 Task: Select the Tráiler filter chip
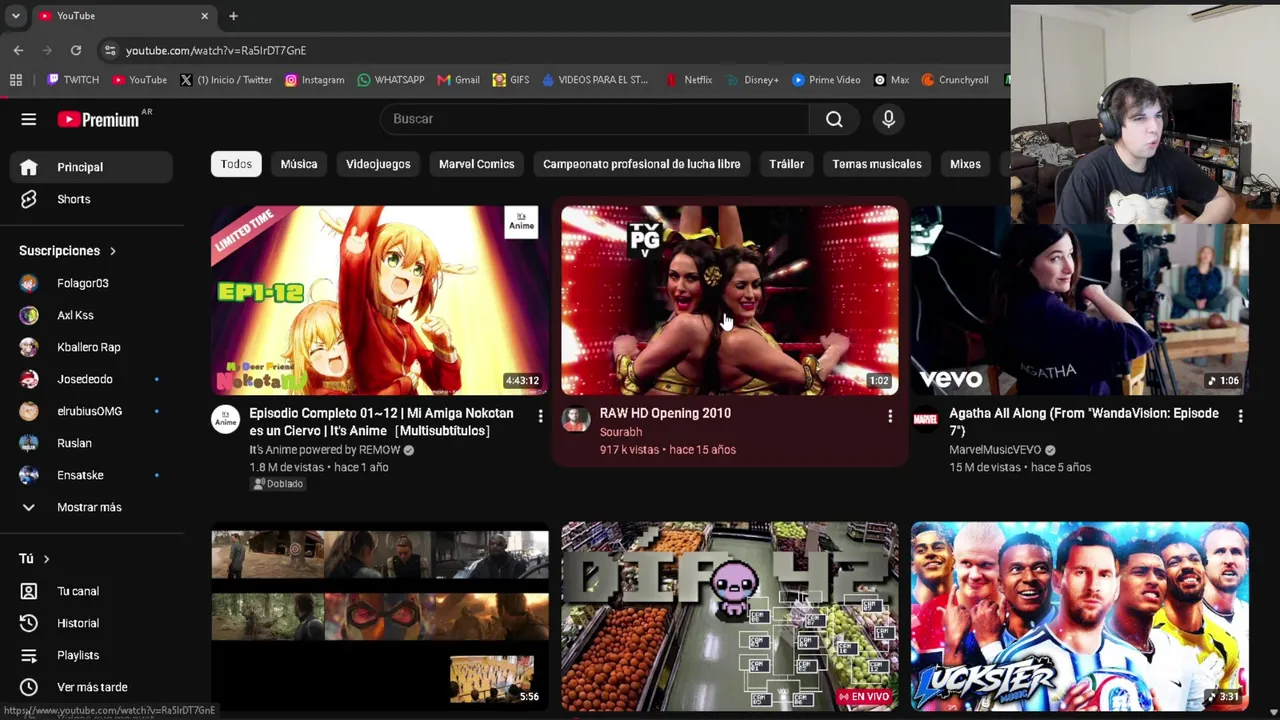point(787,164)
